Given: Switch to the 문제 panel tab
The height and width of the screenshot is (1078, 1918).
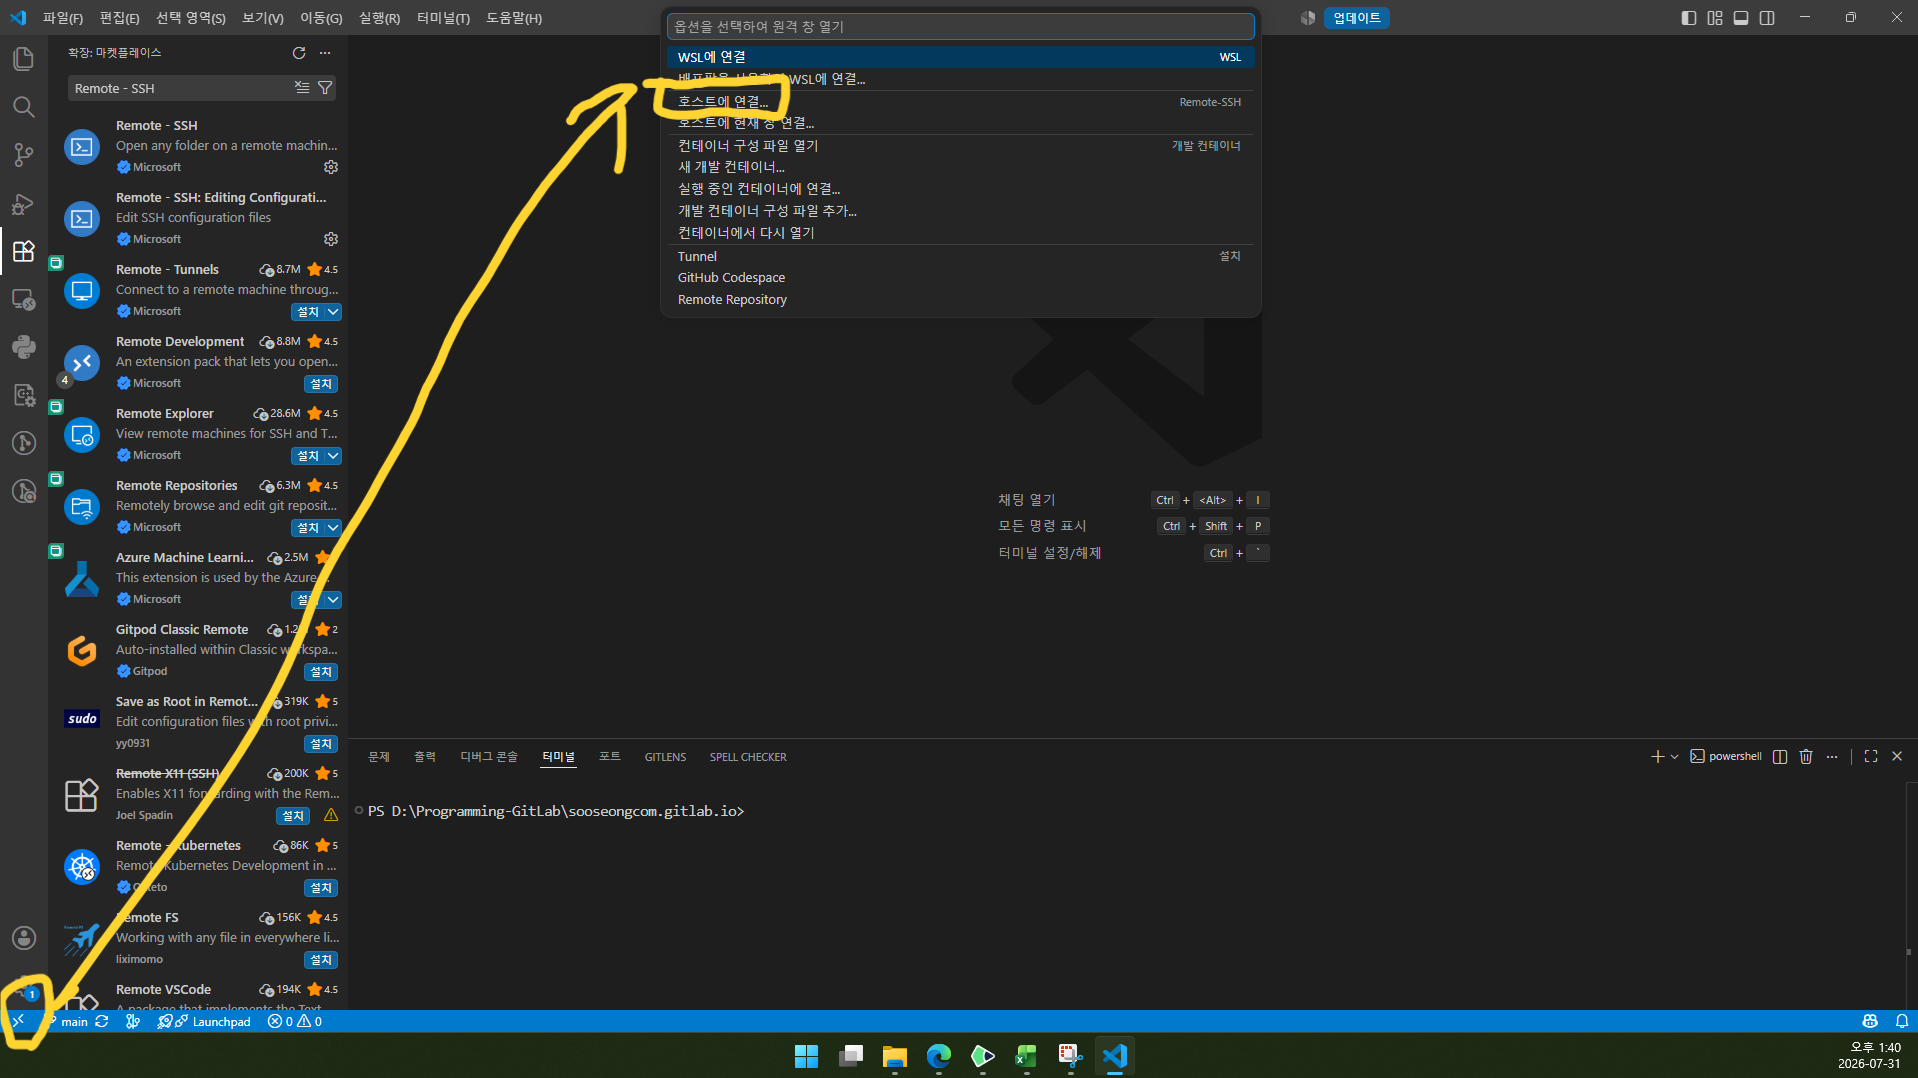Looking at the screenshot, I should coord(379,757).
